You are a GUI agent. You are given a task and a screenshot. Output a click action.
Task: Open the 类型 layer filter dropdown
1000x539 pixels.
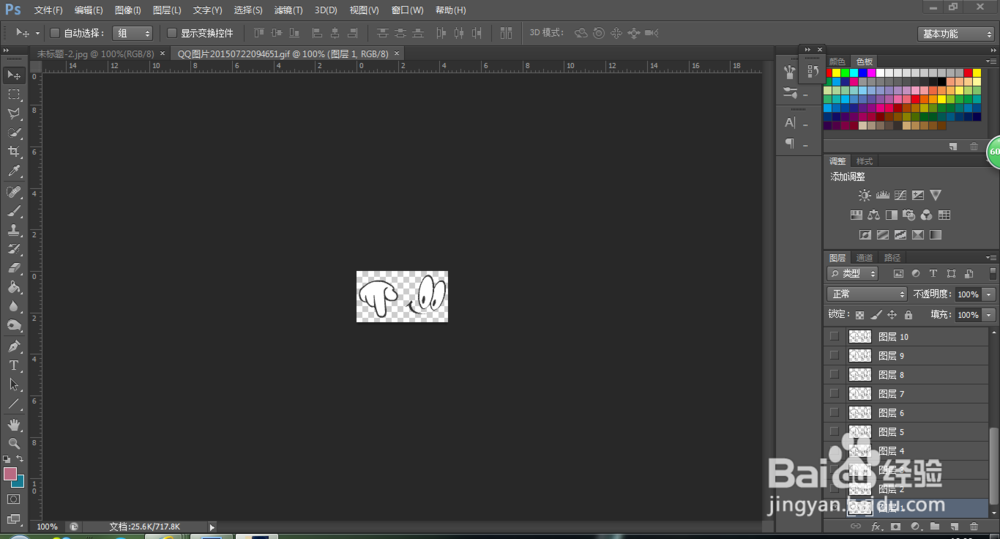853,274
